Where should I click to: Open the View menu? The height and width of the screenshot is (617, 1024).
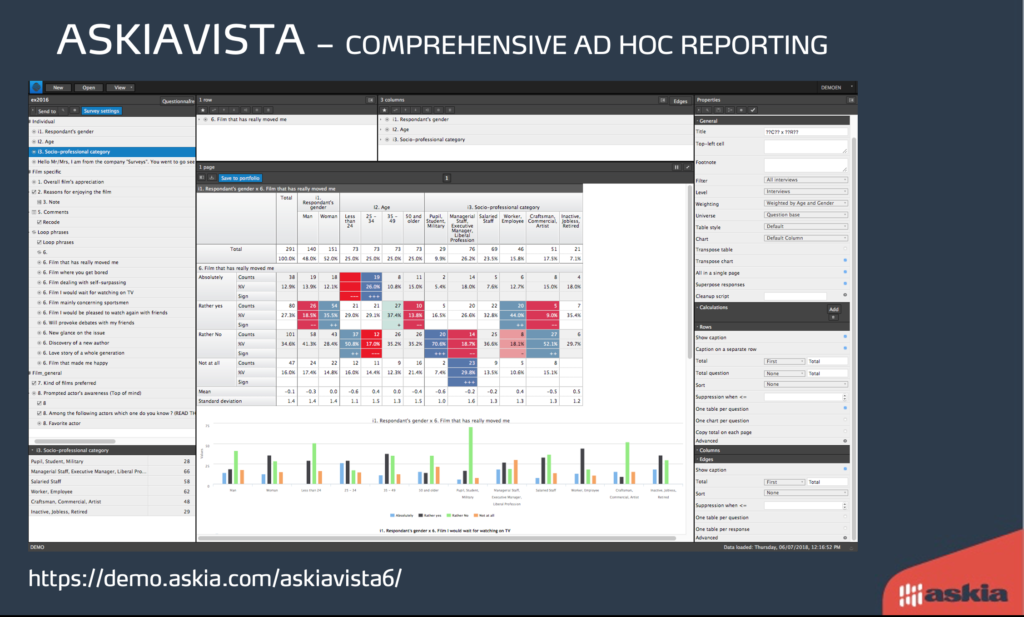point(120,87)
